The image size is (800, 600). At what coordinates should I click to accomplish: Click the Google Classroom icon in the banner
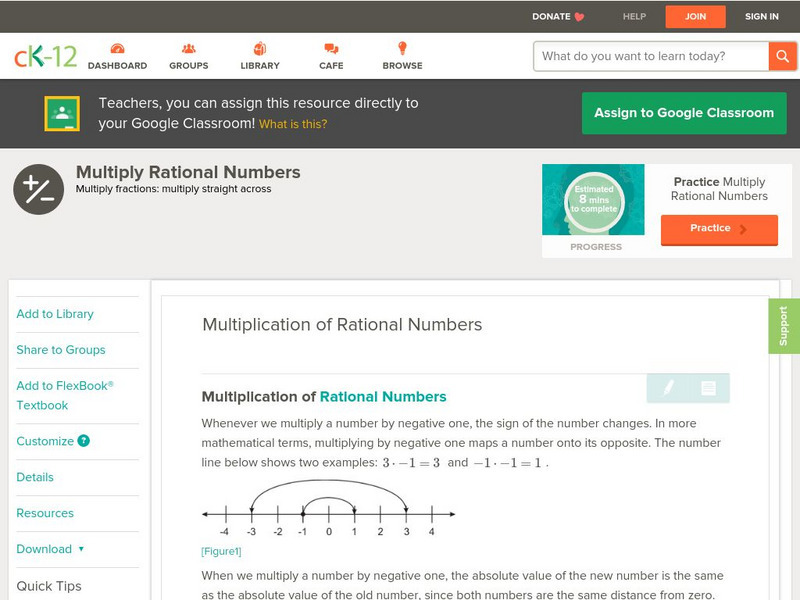(63, 112)
